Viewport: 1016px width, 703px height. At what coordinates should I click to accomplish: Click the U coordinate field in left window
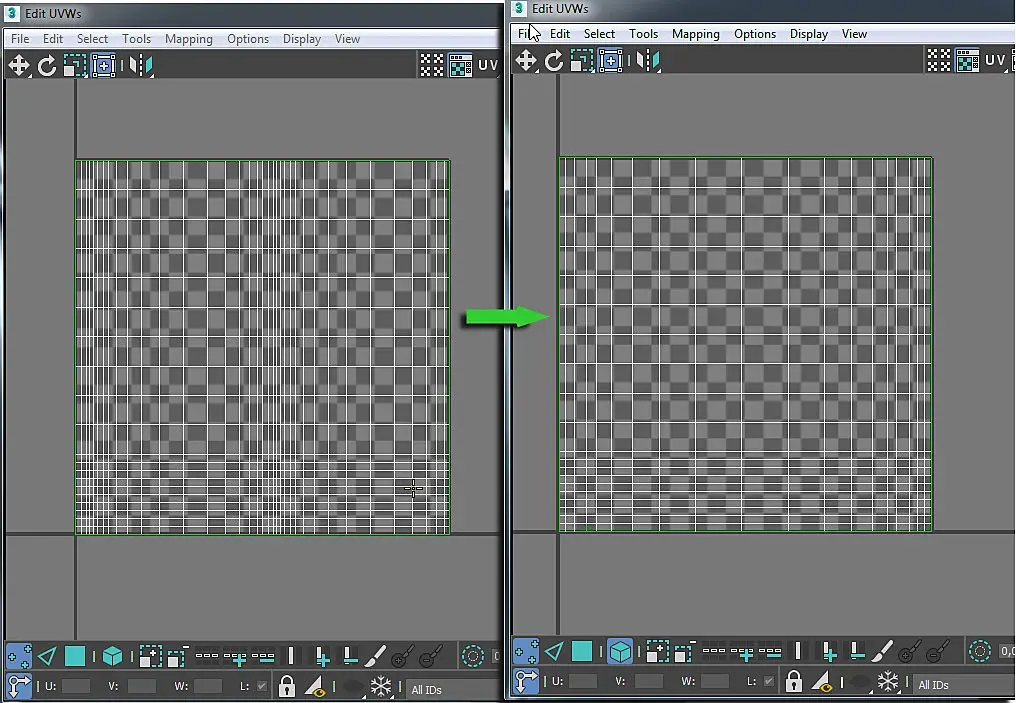click(76, 686)
